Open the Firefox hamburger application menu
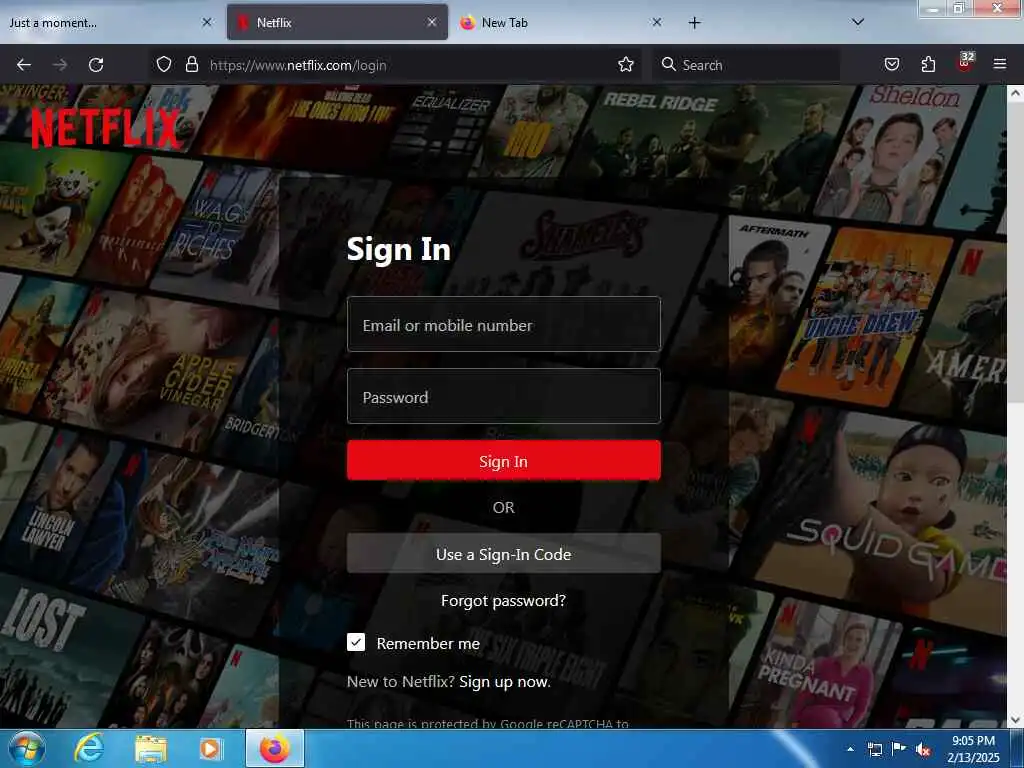 click(1000, 64)
